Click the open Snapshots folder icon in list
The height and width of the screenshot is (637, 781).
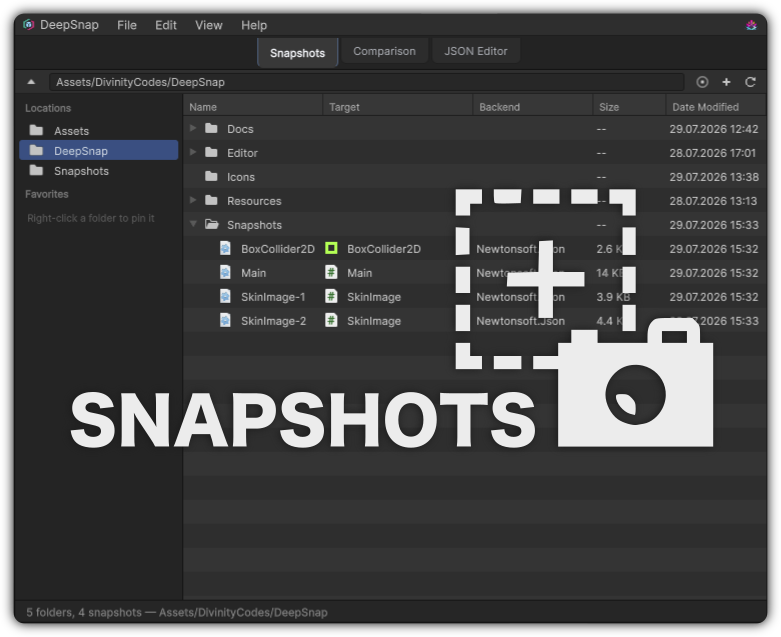click(x=212, y=224)
